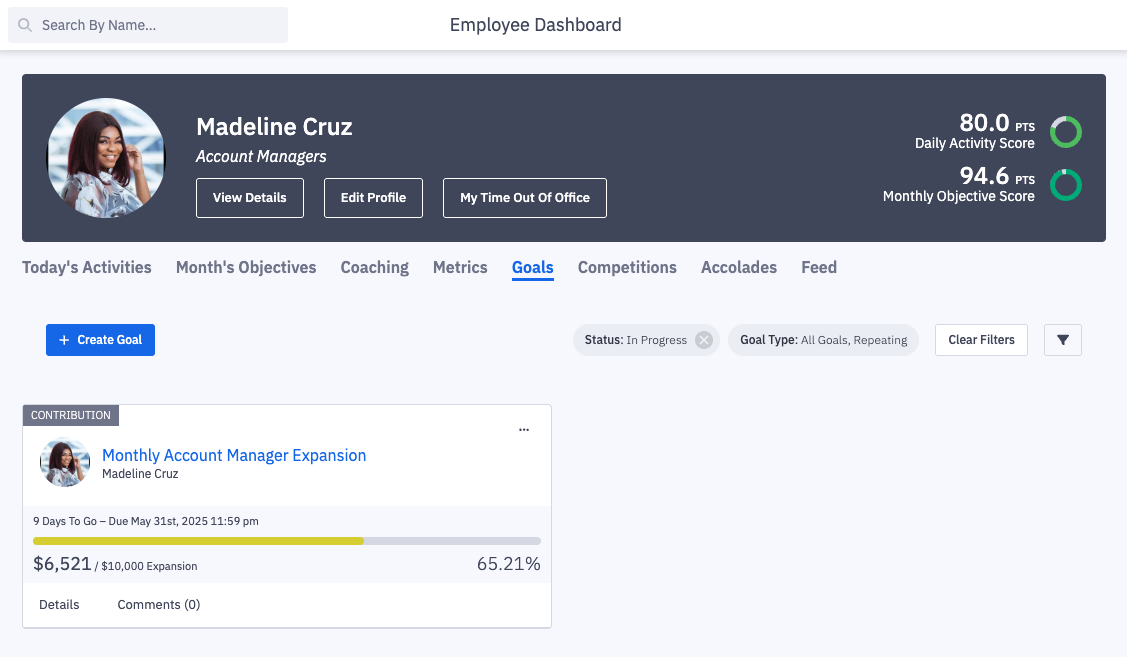This screenshot has height=657, width=1127.
Task: Open View Details for the employee
Action: [x=249, y=198]
